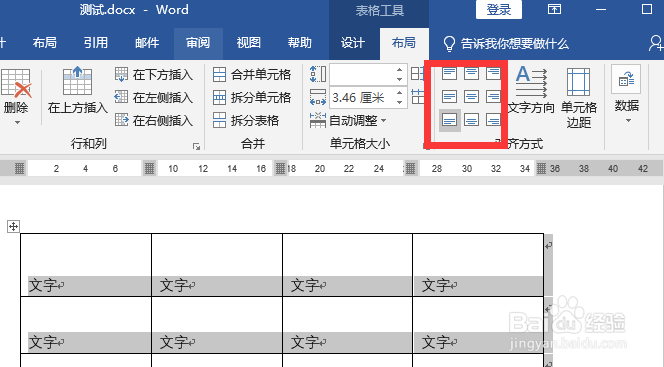Decrease column width with down spinner
Viewport: 664px width, 367px height.
click(399, 102)
